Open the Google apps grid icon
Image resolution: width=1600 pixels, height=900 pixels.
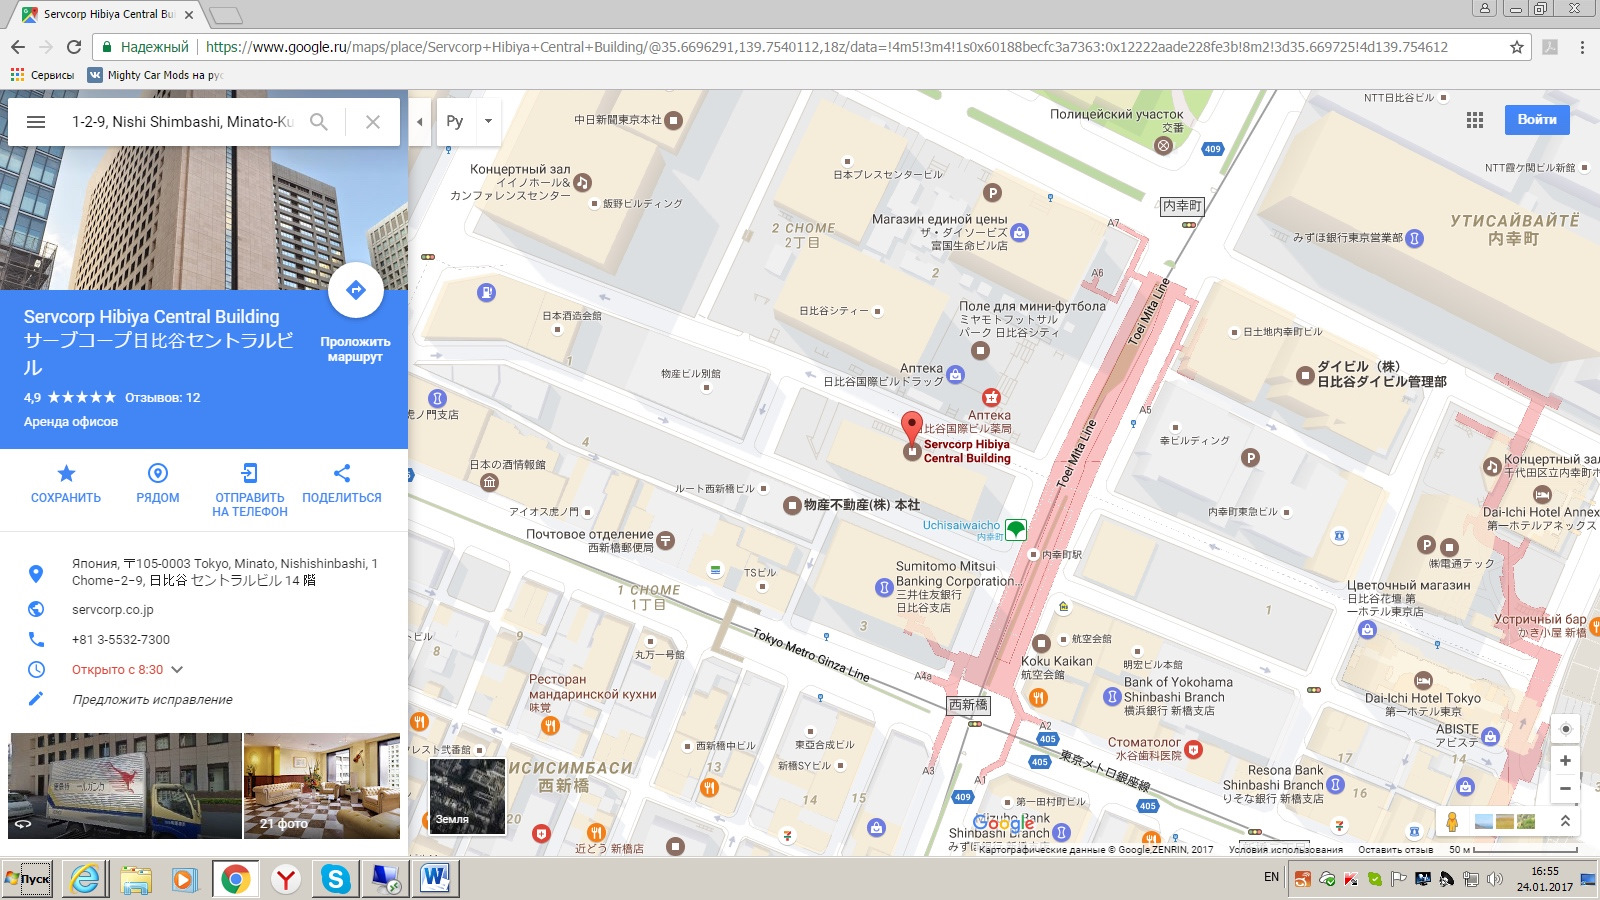1475,120
